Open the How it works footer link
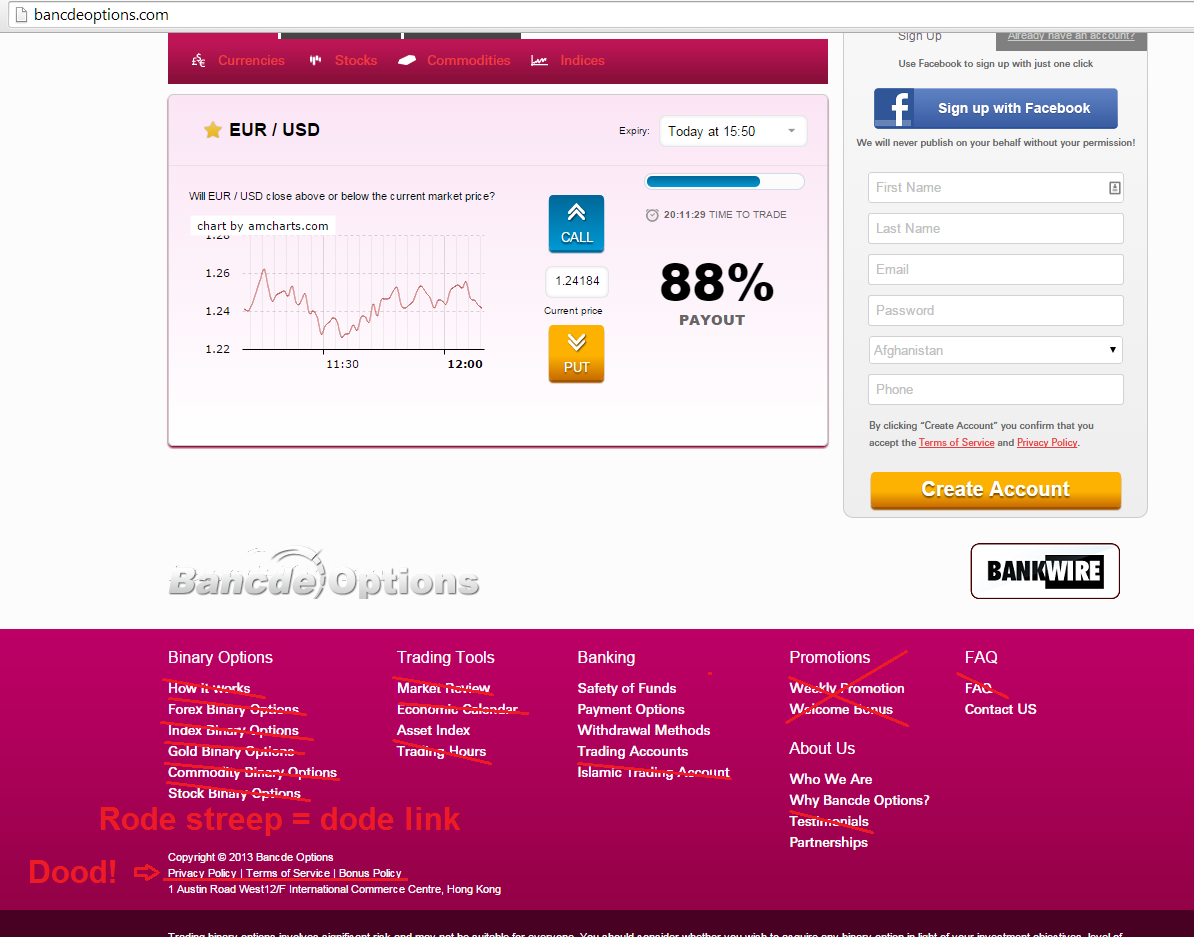The height and width of the screenshot is (937, 1194). pos(209,688)
